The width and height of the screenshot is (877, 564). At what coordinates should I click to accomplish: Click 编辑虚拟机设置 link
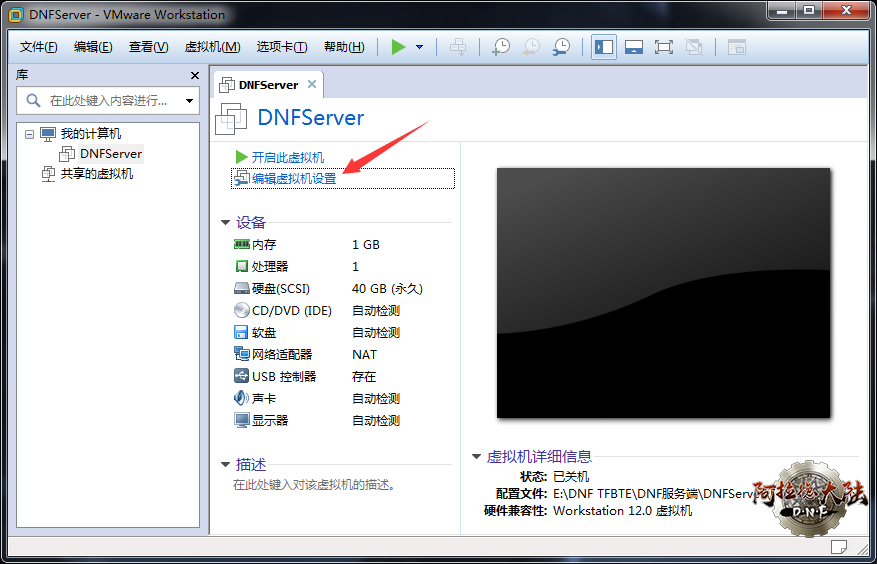click(293, 179)
